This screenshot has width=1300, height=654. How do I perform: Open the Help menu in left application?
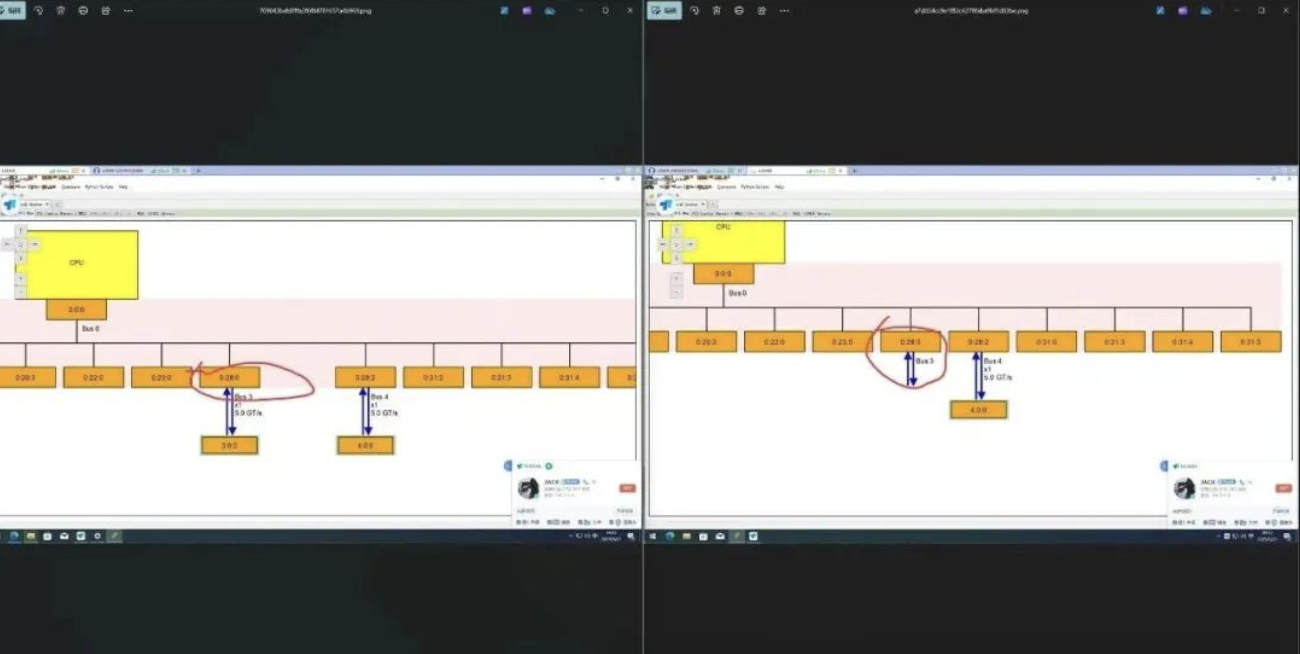pos(123,186)
